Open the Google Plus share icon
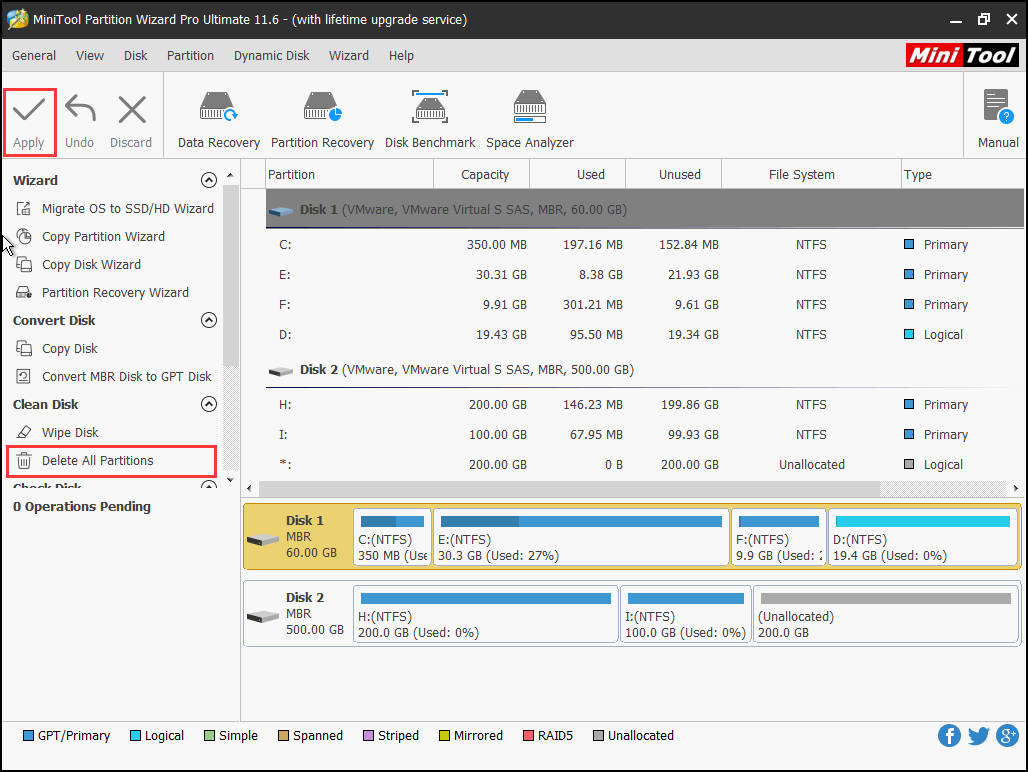This screenshot has width=1028, height=772. pyautogui.click(x=1007, y=735)
